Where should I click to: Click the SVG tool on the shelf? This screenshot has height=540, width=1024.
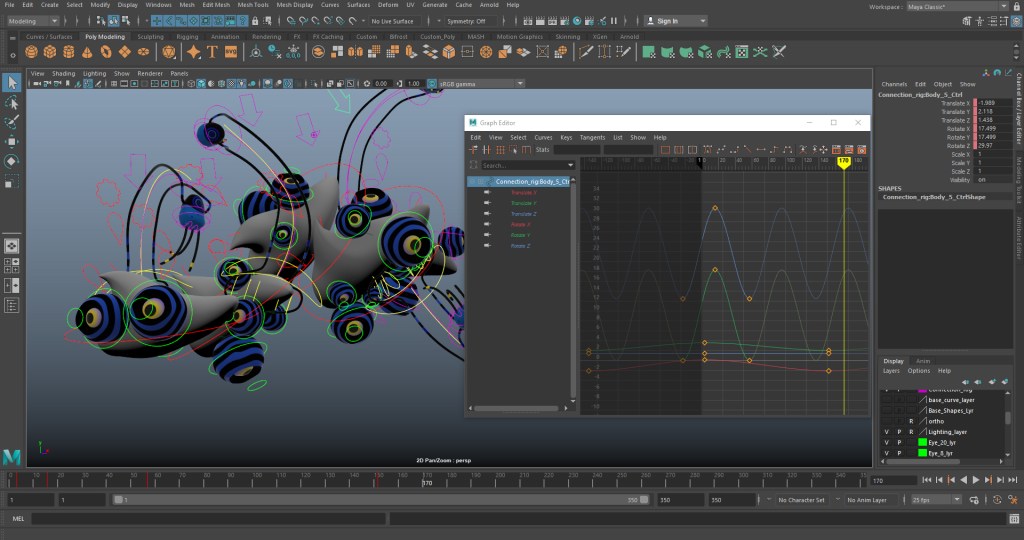231,52
